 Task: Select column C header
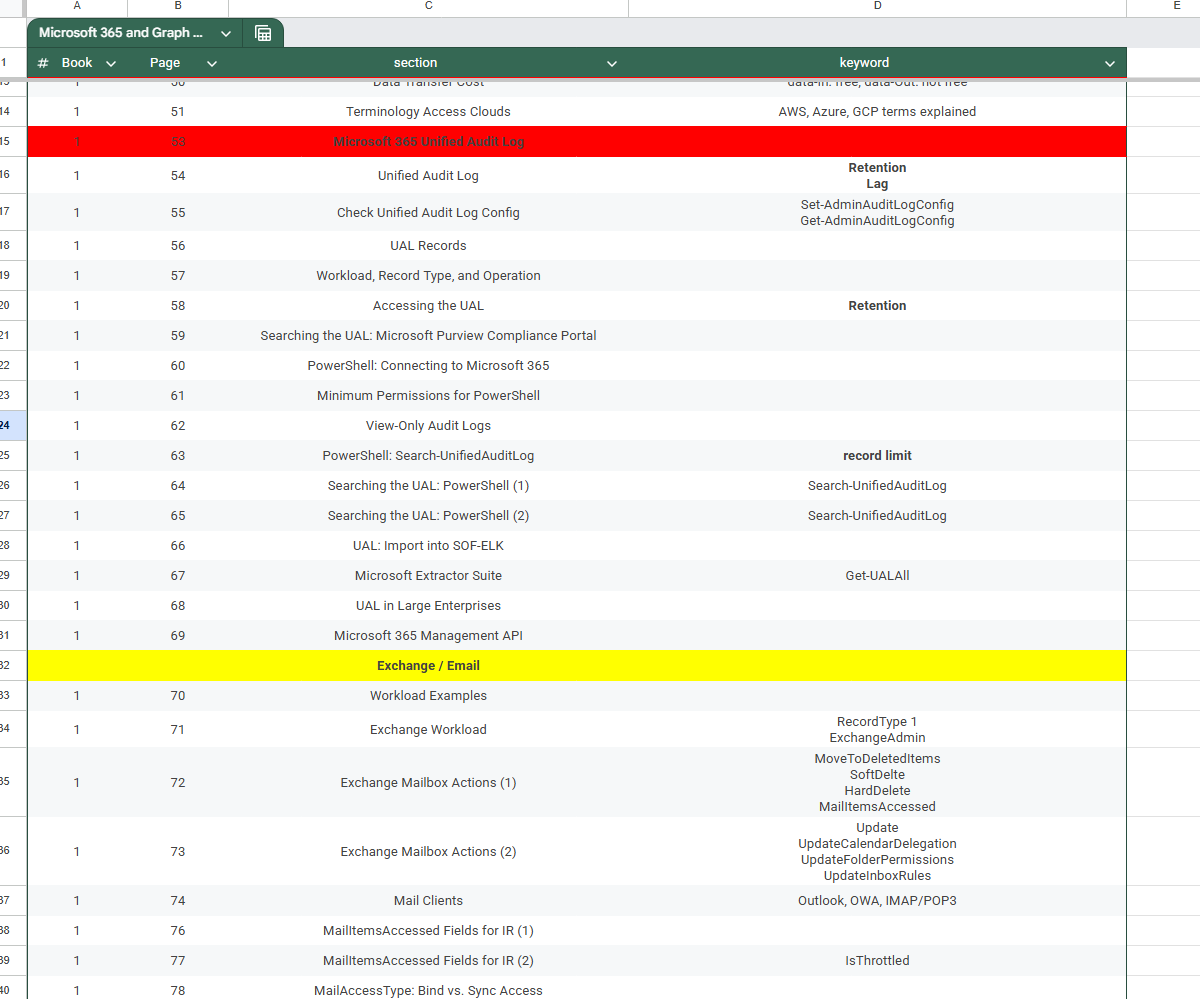[428, 7]
